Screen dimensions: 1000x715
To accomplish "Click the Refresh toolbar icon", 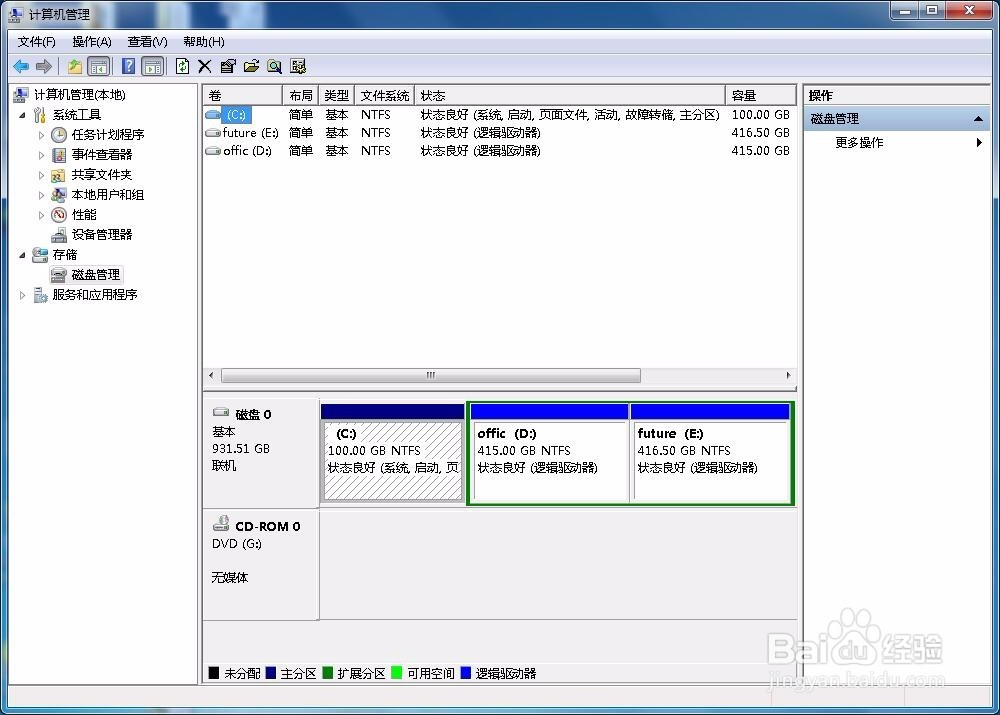I will point(182,66).
